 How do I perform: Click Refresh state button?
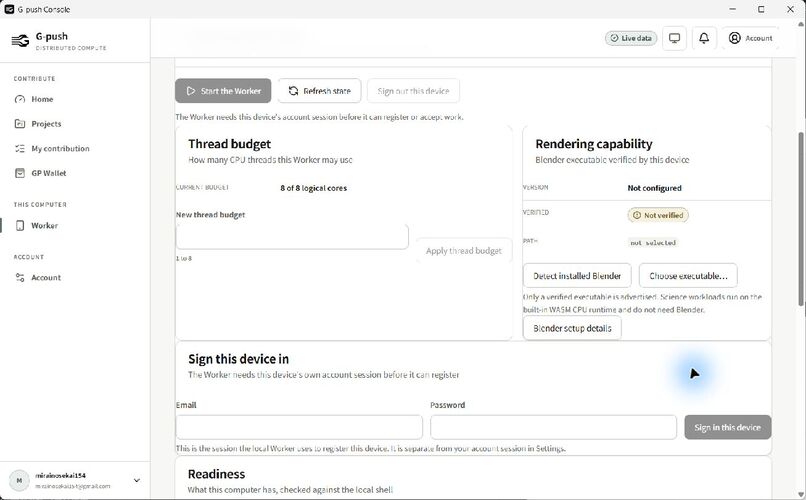[319, 91]
